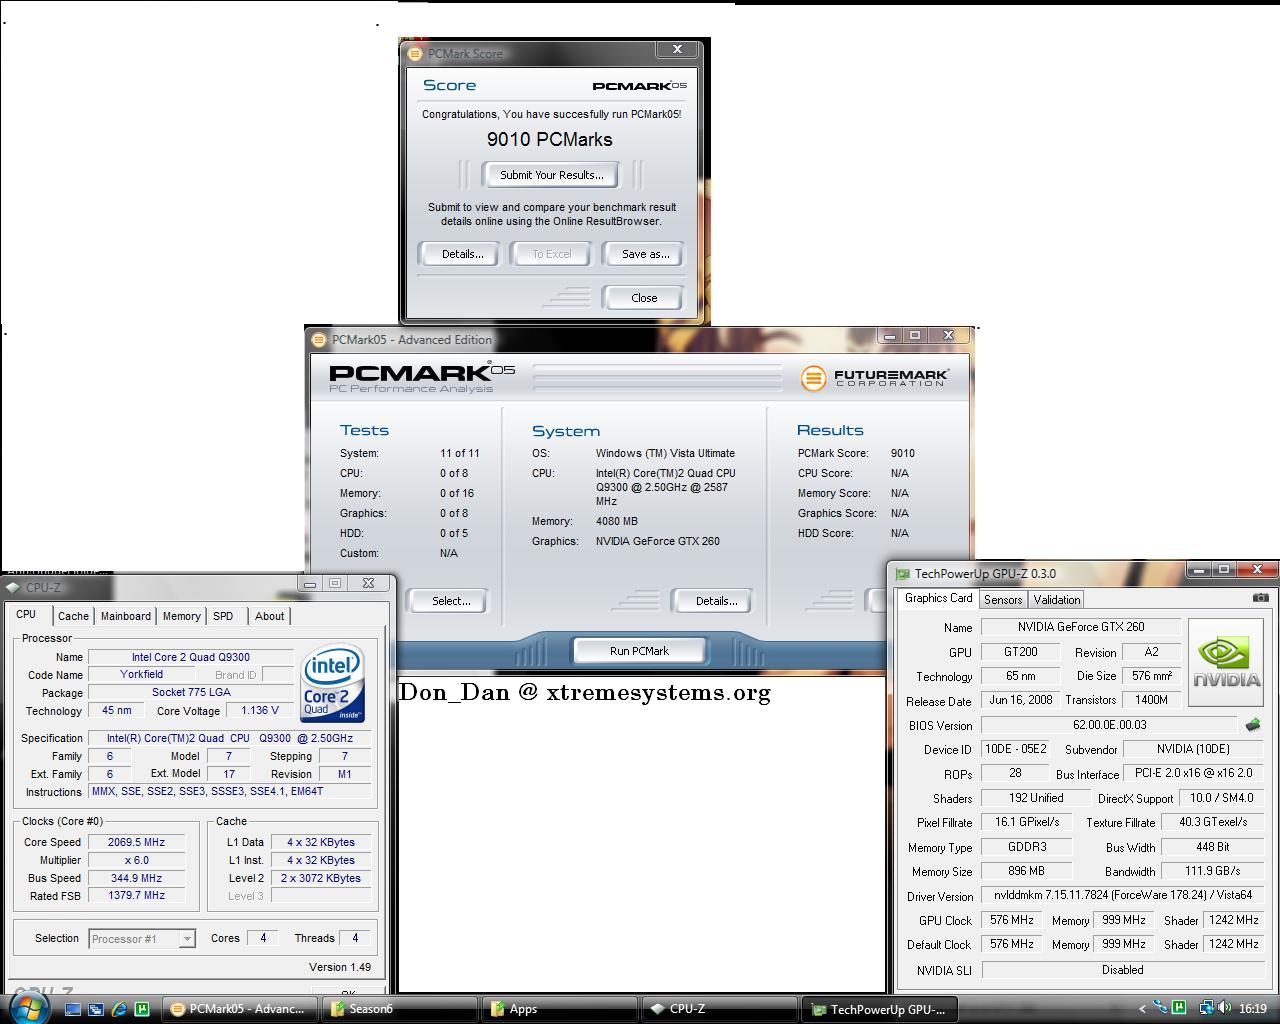Click Submit Your Results button
The height and width of the screenshot is (1024, 1280).
tap(551, 175)
